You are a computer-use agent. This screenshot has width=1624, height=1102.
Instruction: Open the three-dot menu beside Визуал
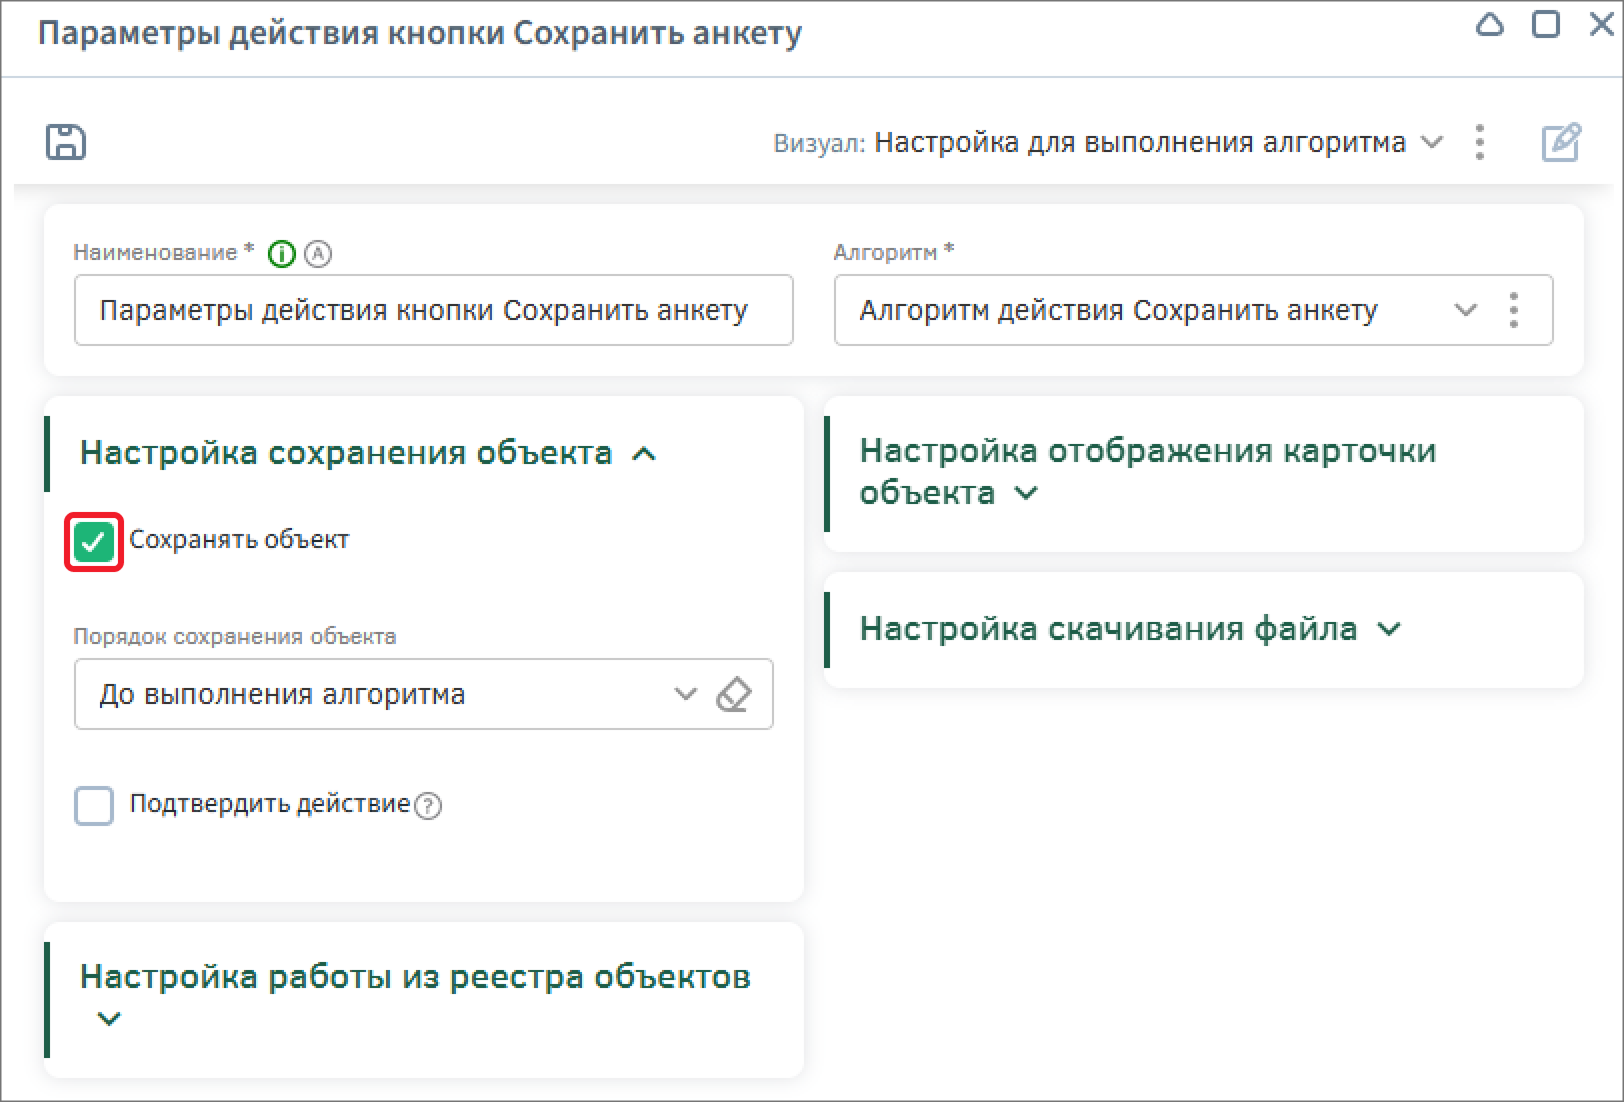1480,142
